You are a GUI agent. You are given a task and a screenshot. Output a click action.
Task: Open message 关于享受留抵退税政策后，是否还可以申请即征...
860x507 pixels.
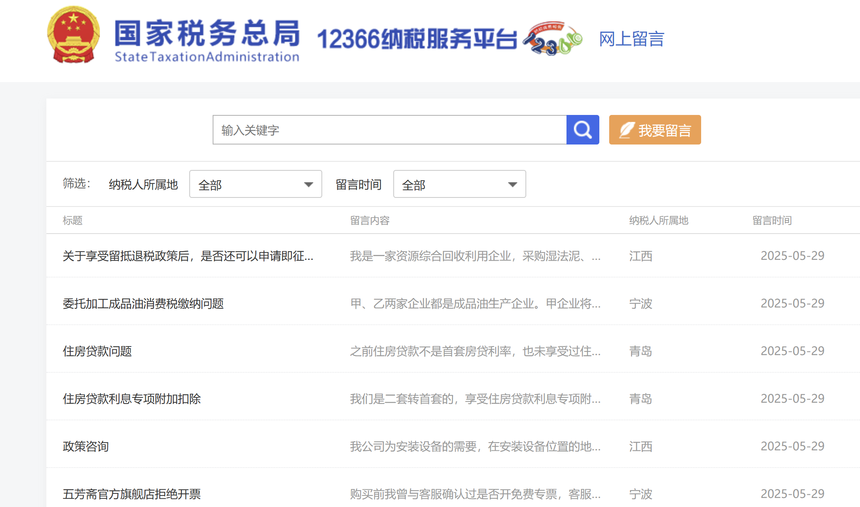(188, 256)
